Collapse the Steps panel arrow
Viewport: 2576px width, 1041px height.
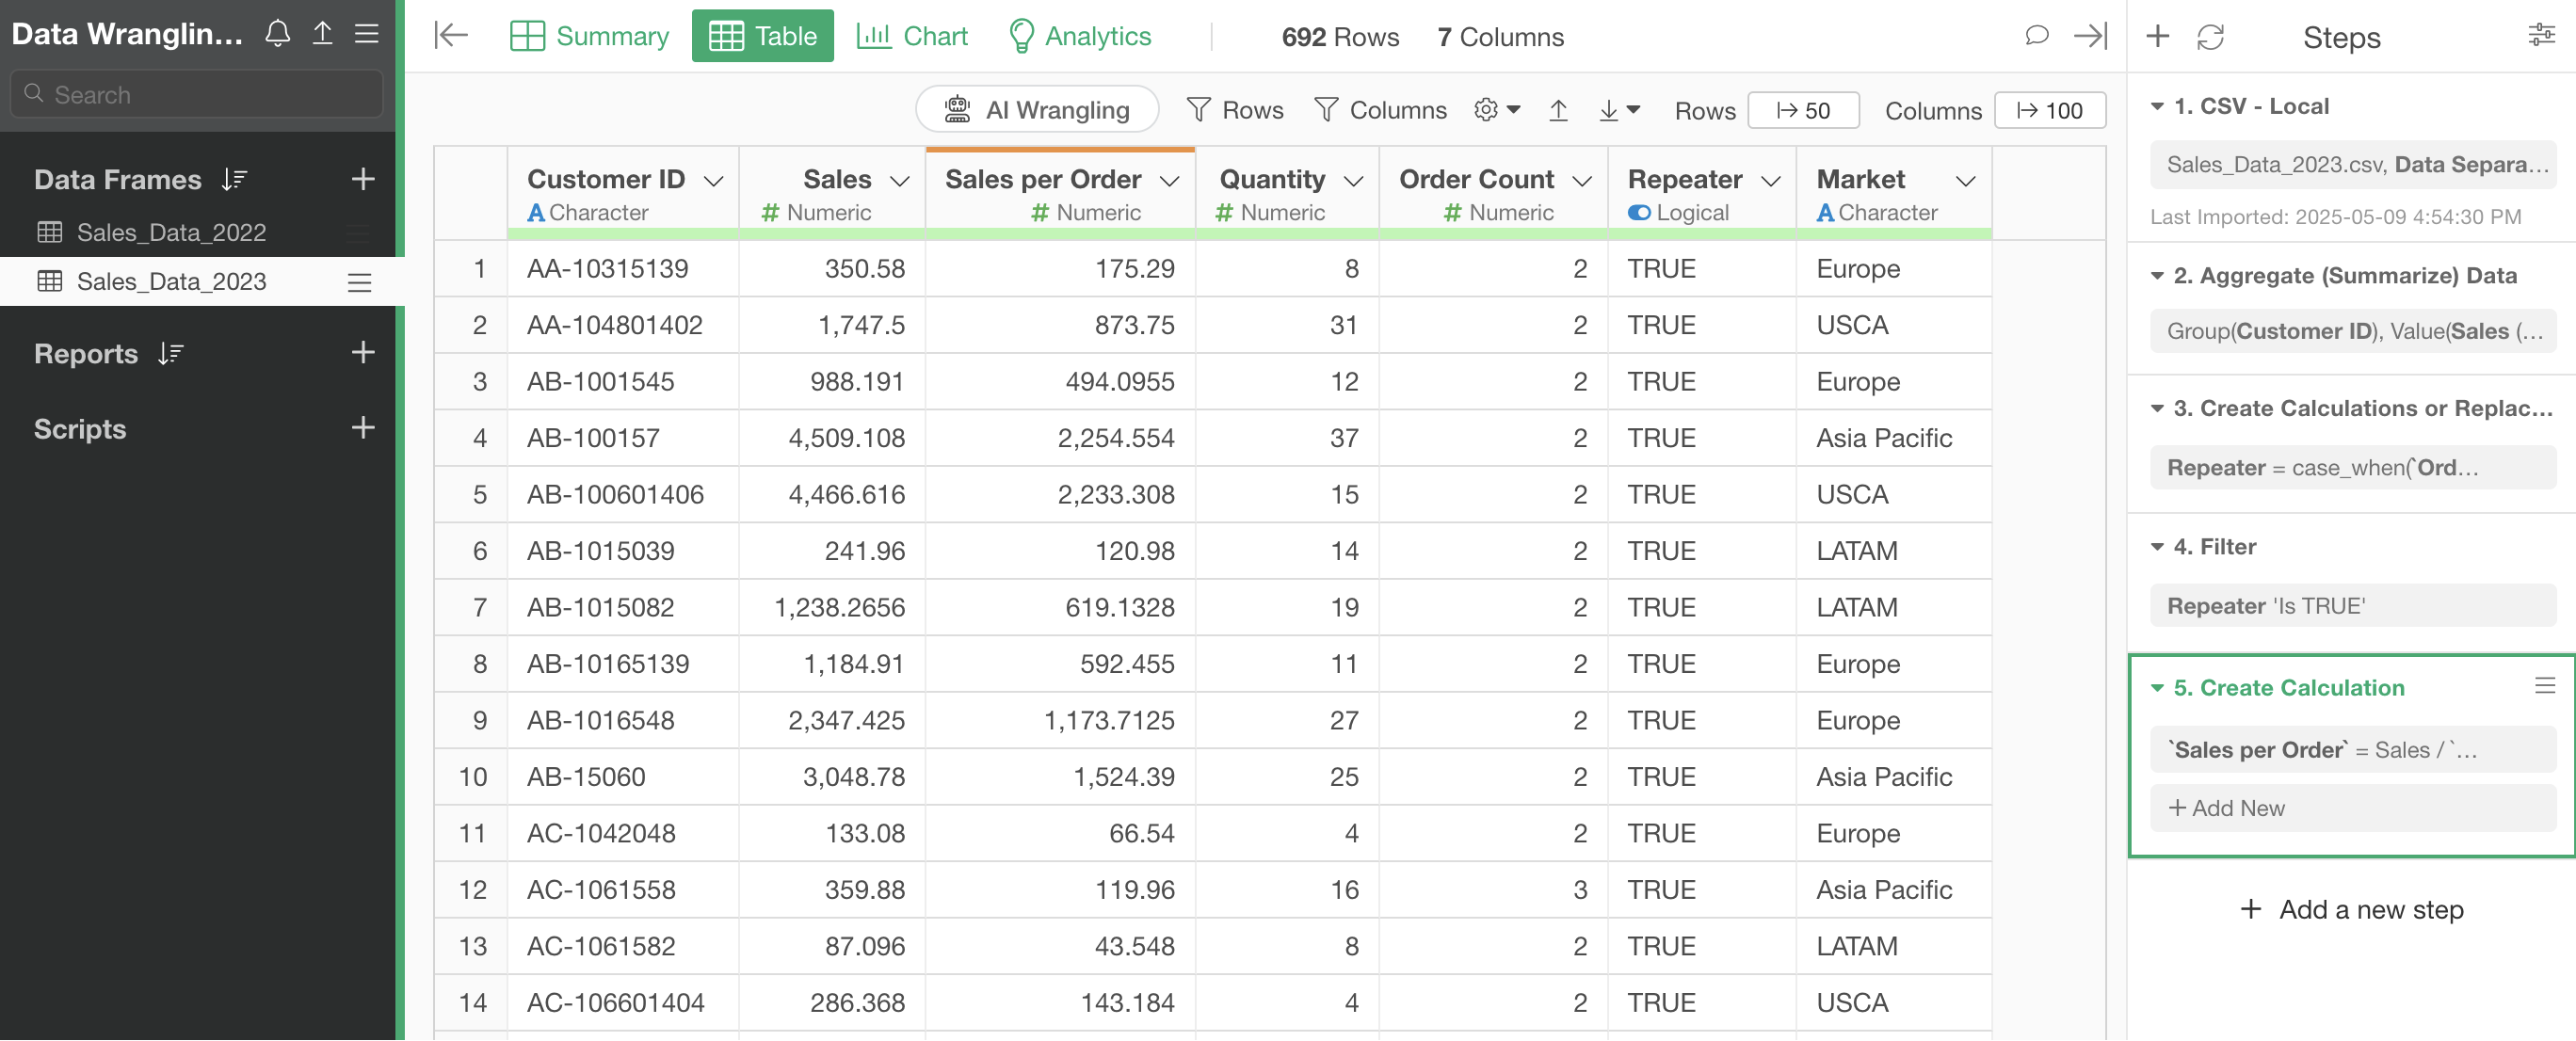[2090, 36]
